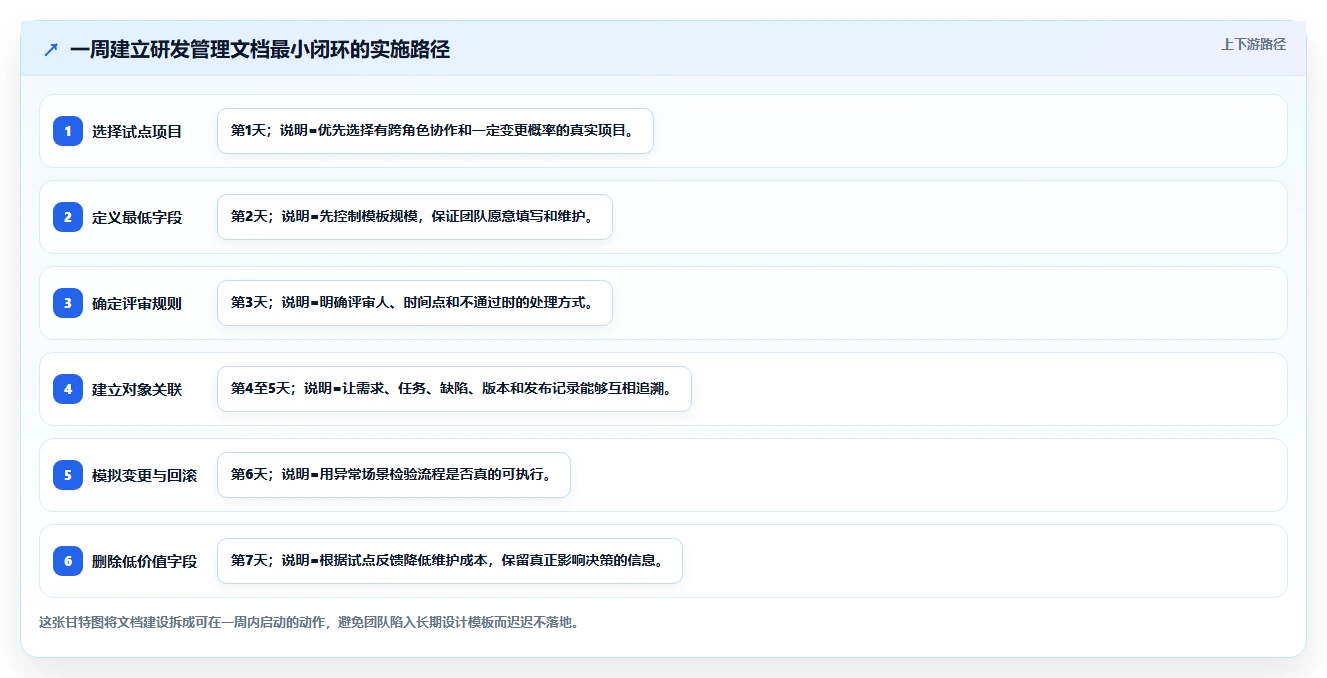The width and height of the screenshot is (1327, 678).
Task: Select step number badge 2
Action: (68, 216)
